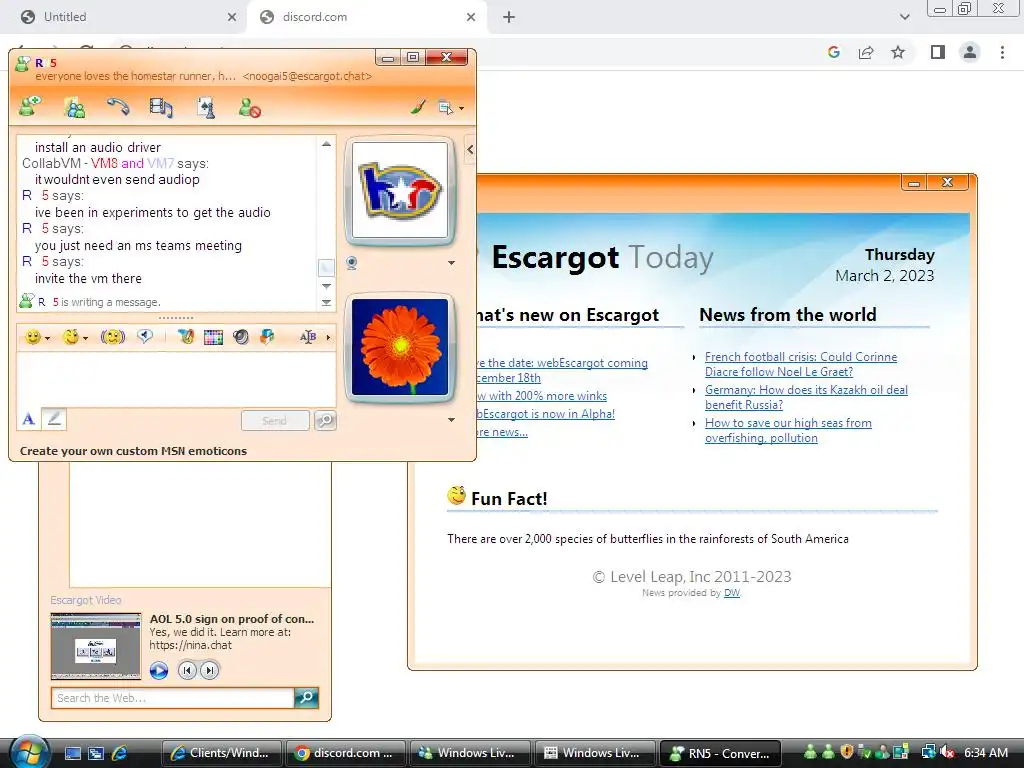Image resolution: width=1024 pixels, height=768 pixels.
Task: Focus the Search the Web field
Action: click(x=173, y=698)
